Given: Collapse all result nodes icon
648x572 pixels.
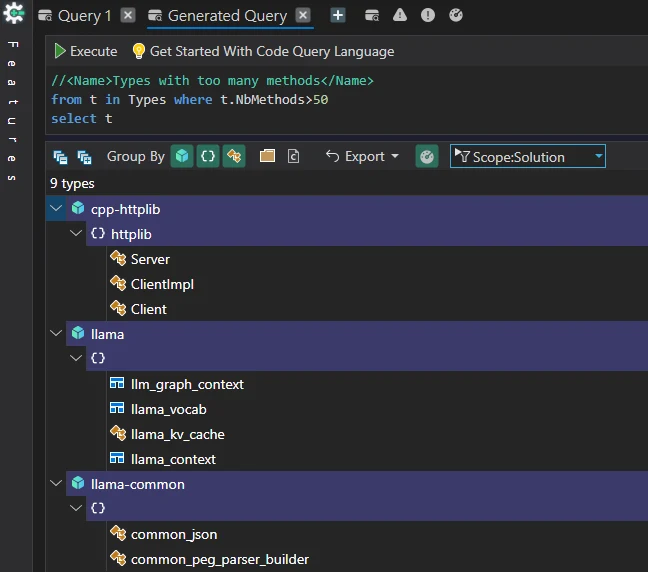Looking at the screenshot, I should pyautogui.click(x=60, y=157).
